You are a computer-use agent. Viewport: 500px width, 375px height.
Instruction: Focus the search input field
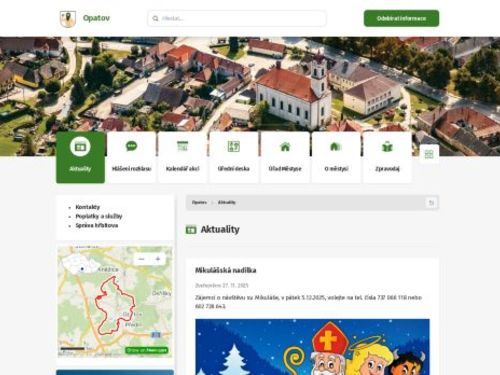237,18
